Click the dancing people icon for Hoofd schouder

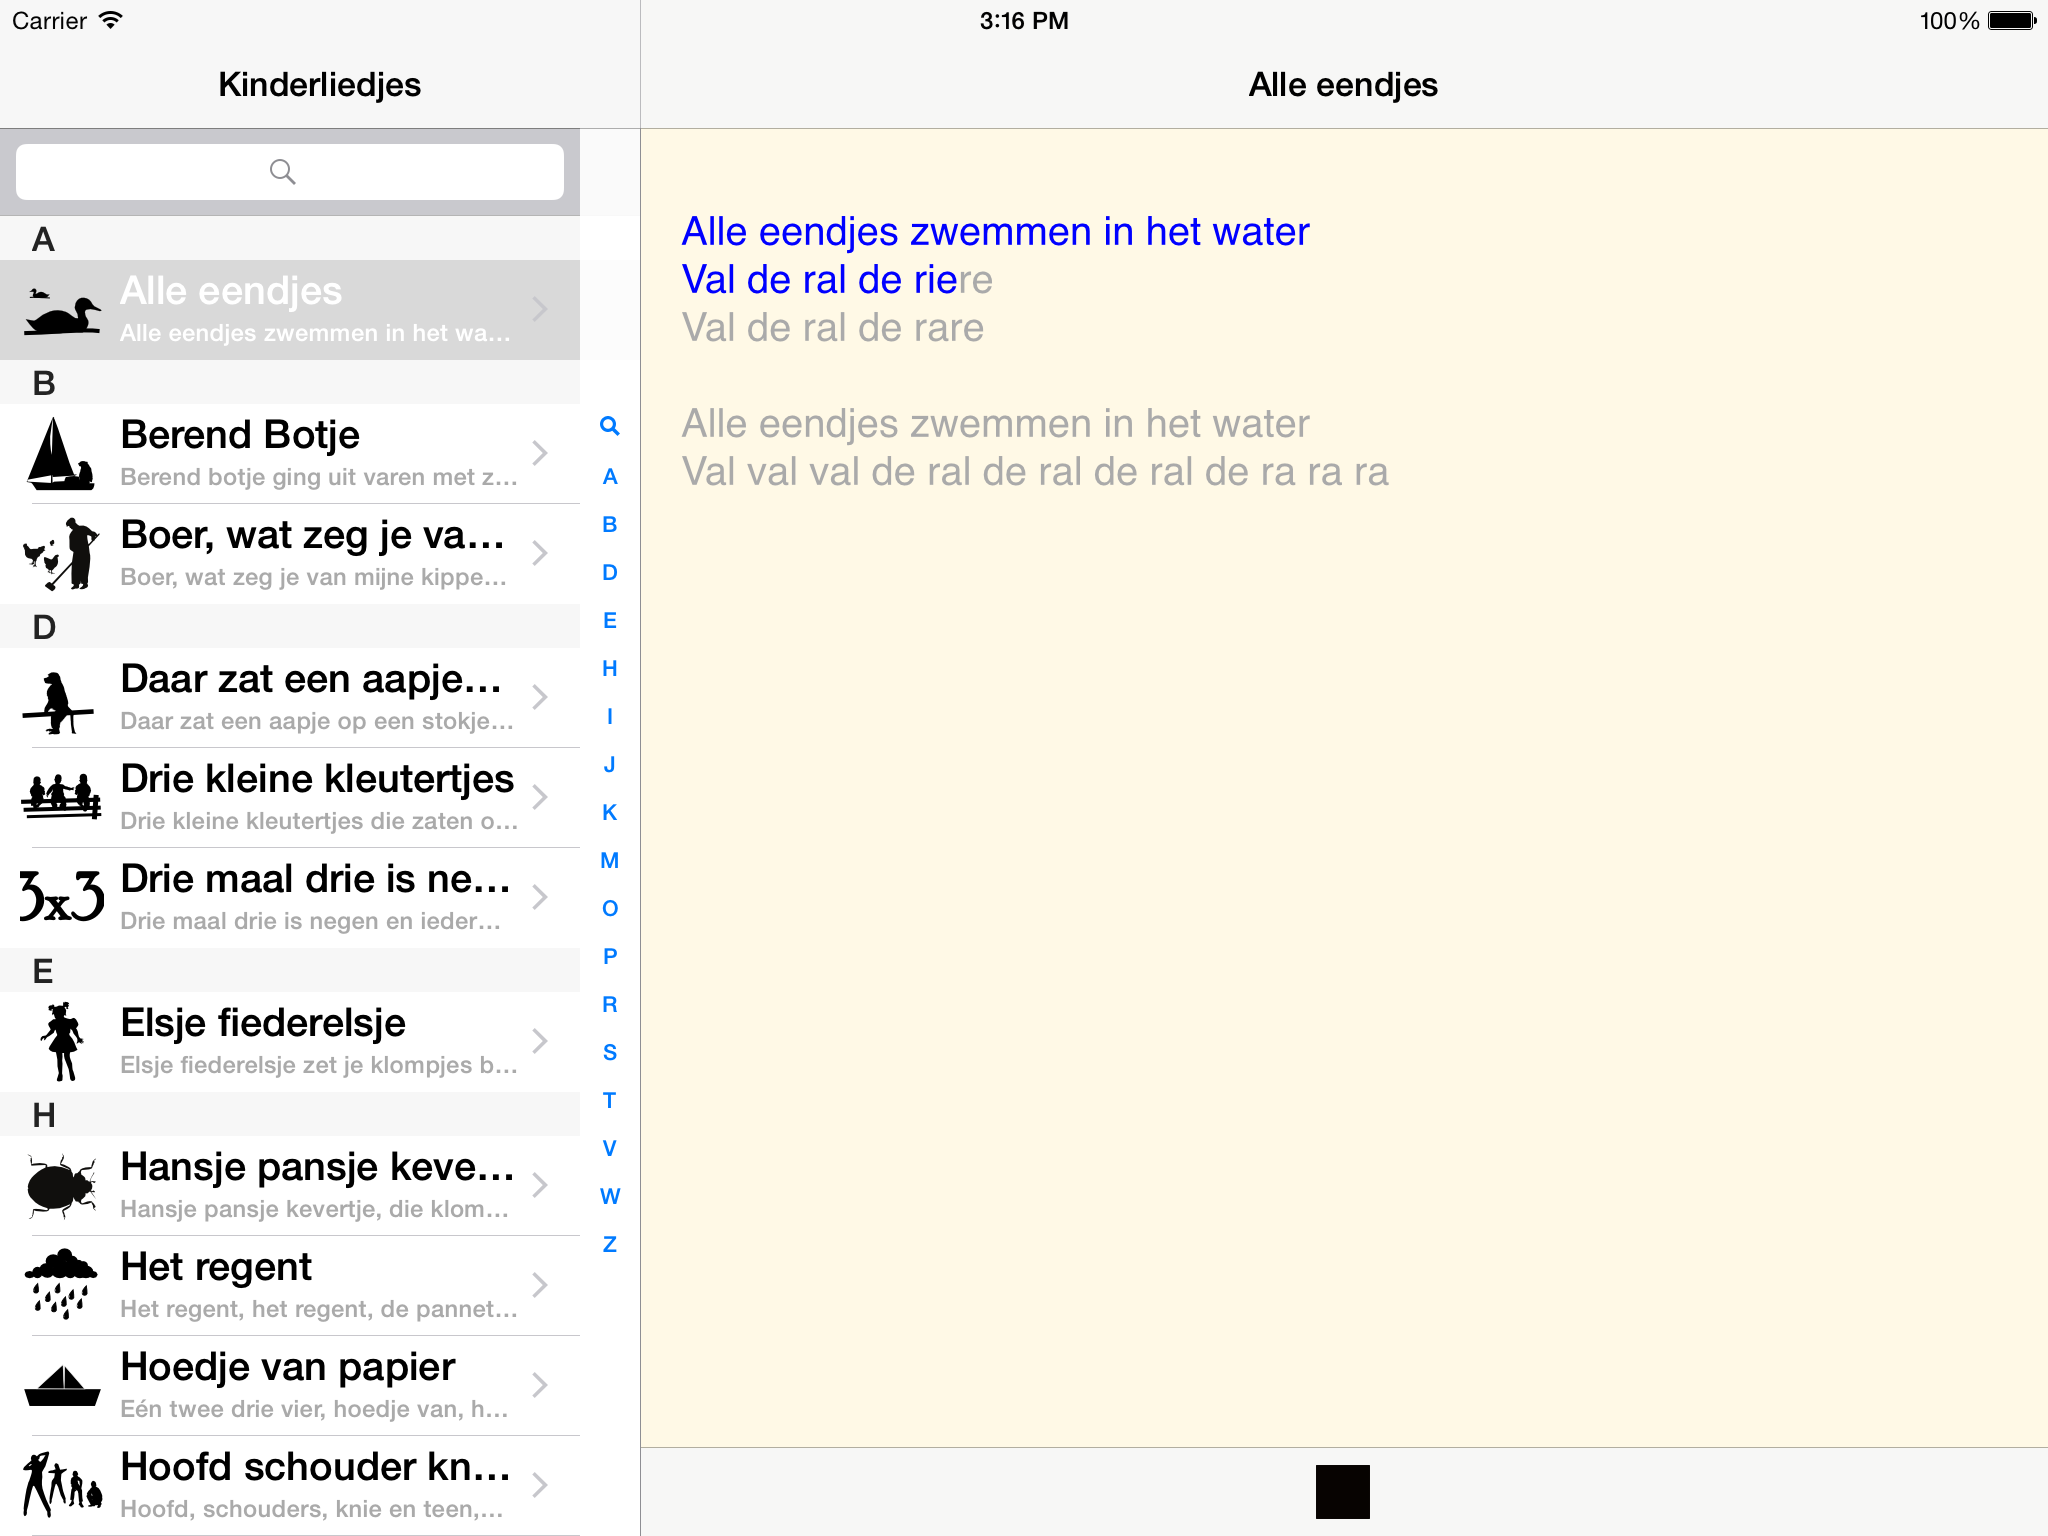[x=62, y=1485]
